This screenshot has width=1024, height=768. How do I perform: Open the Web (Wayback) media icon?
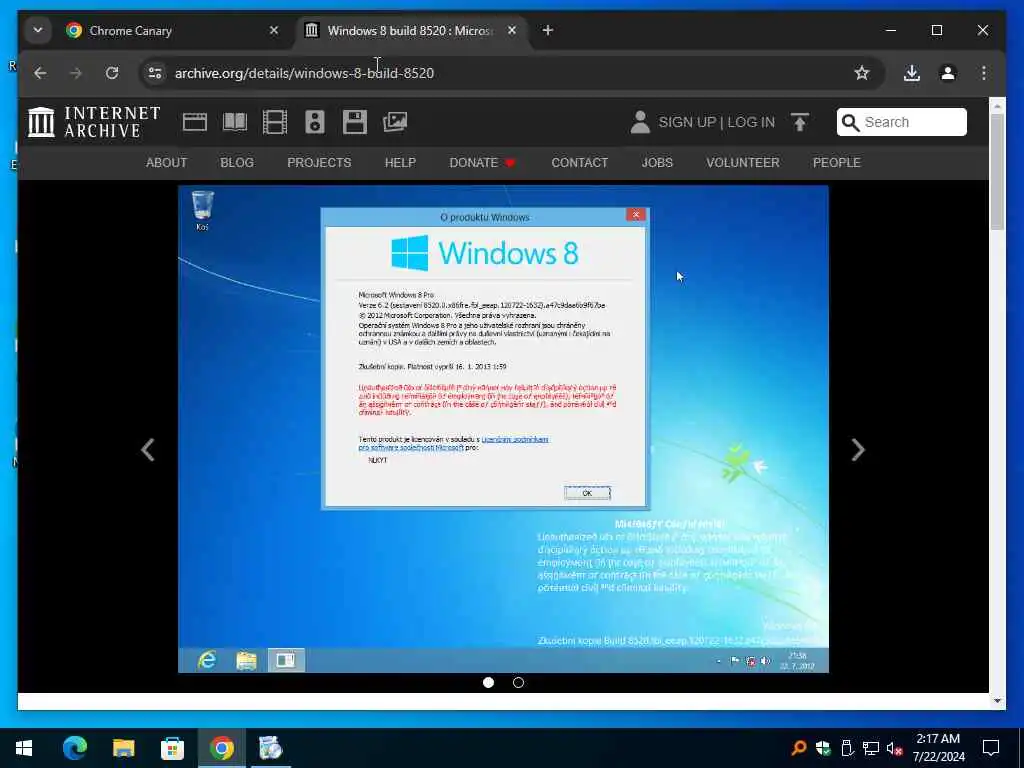[x=195, y=122]
